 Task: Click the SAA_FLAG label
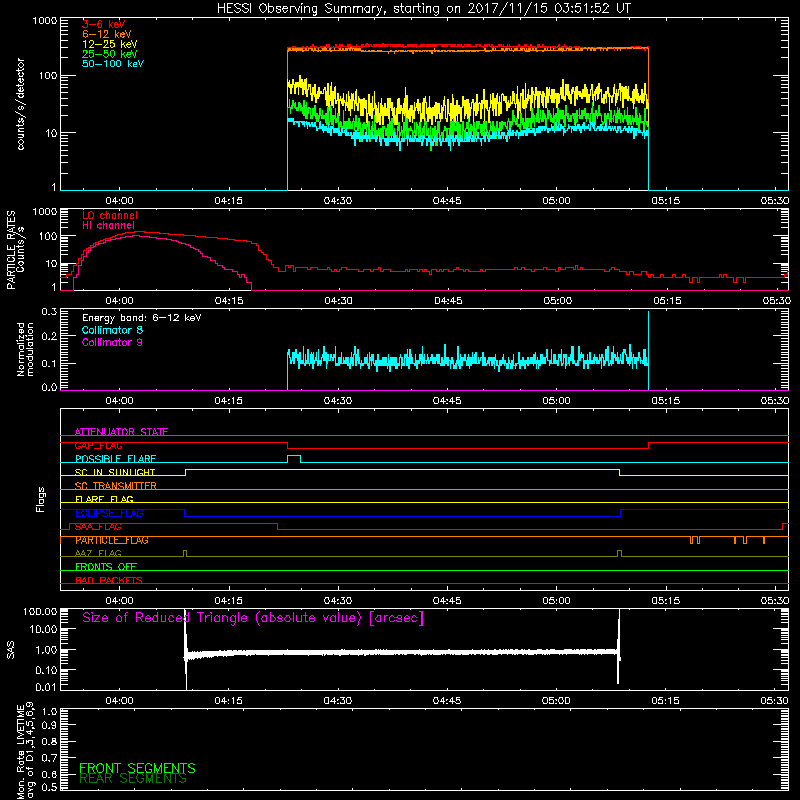click(98, 527)
